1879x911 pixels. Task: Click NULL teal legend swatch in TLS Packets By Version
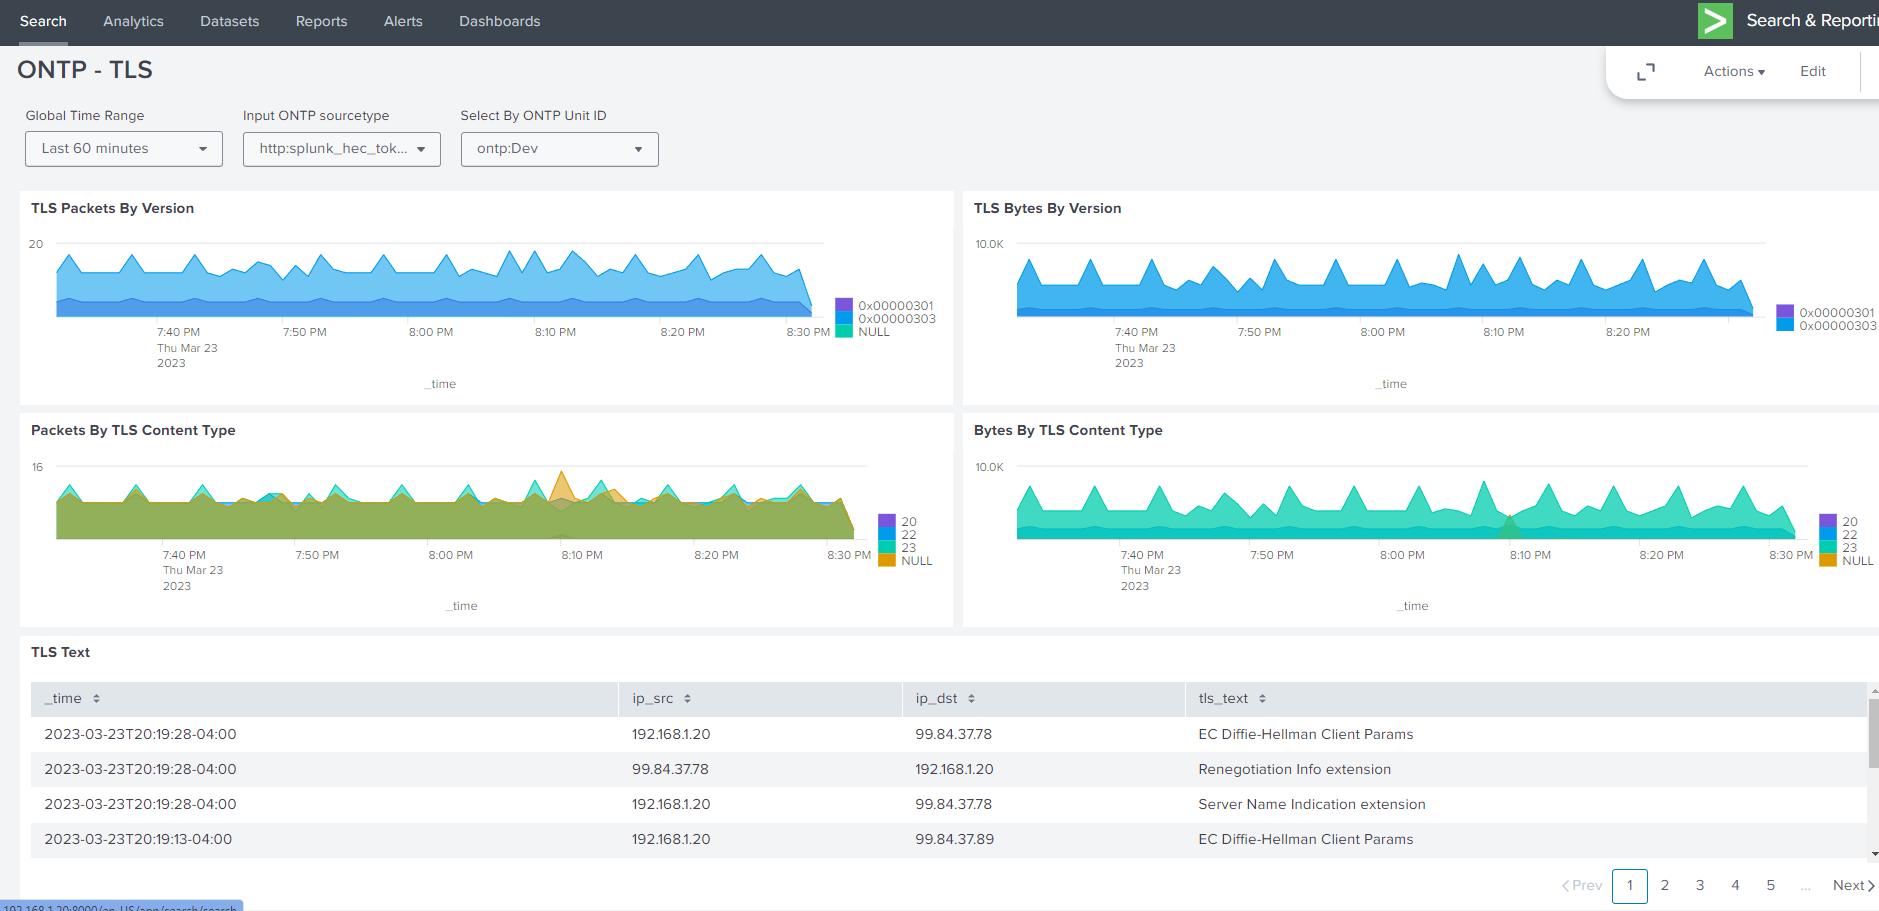(844, 331)
